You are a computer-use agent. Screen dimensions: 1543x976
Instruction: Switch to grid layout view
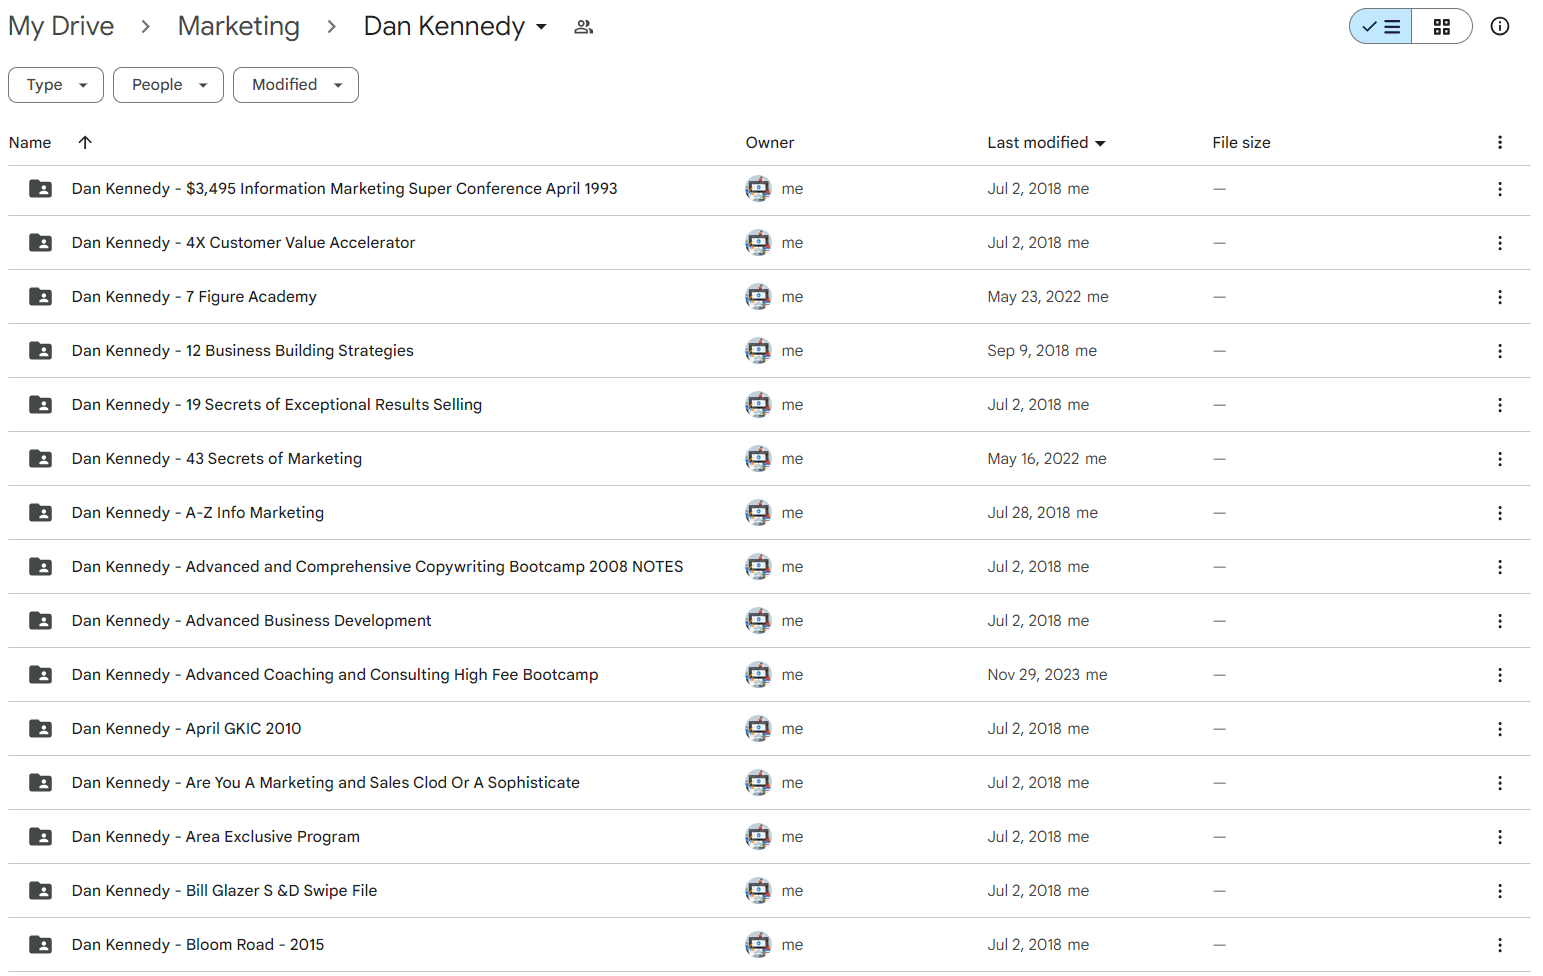pos(1441,27)
